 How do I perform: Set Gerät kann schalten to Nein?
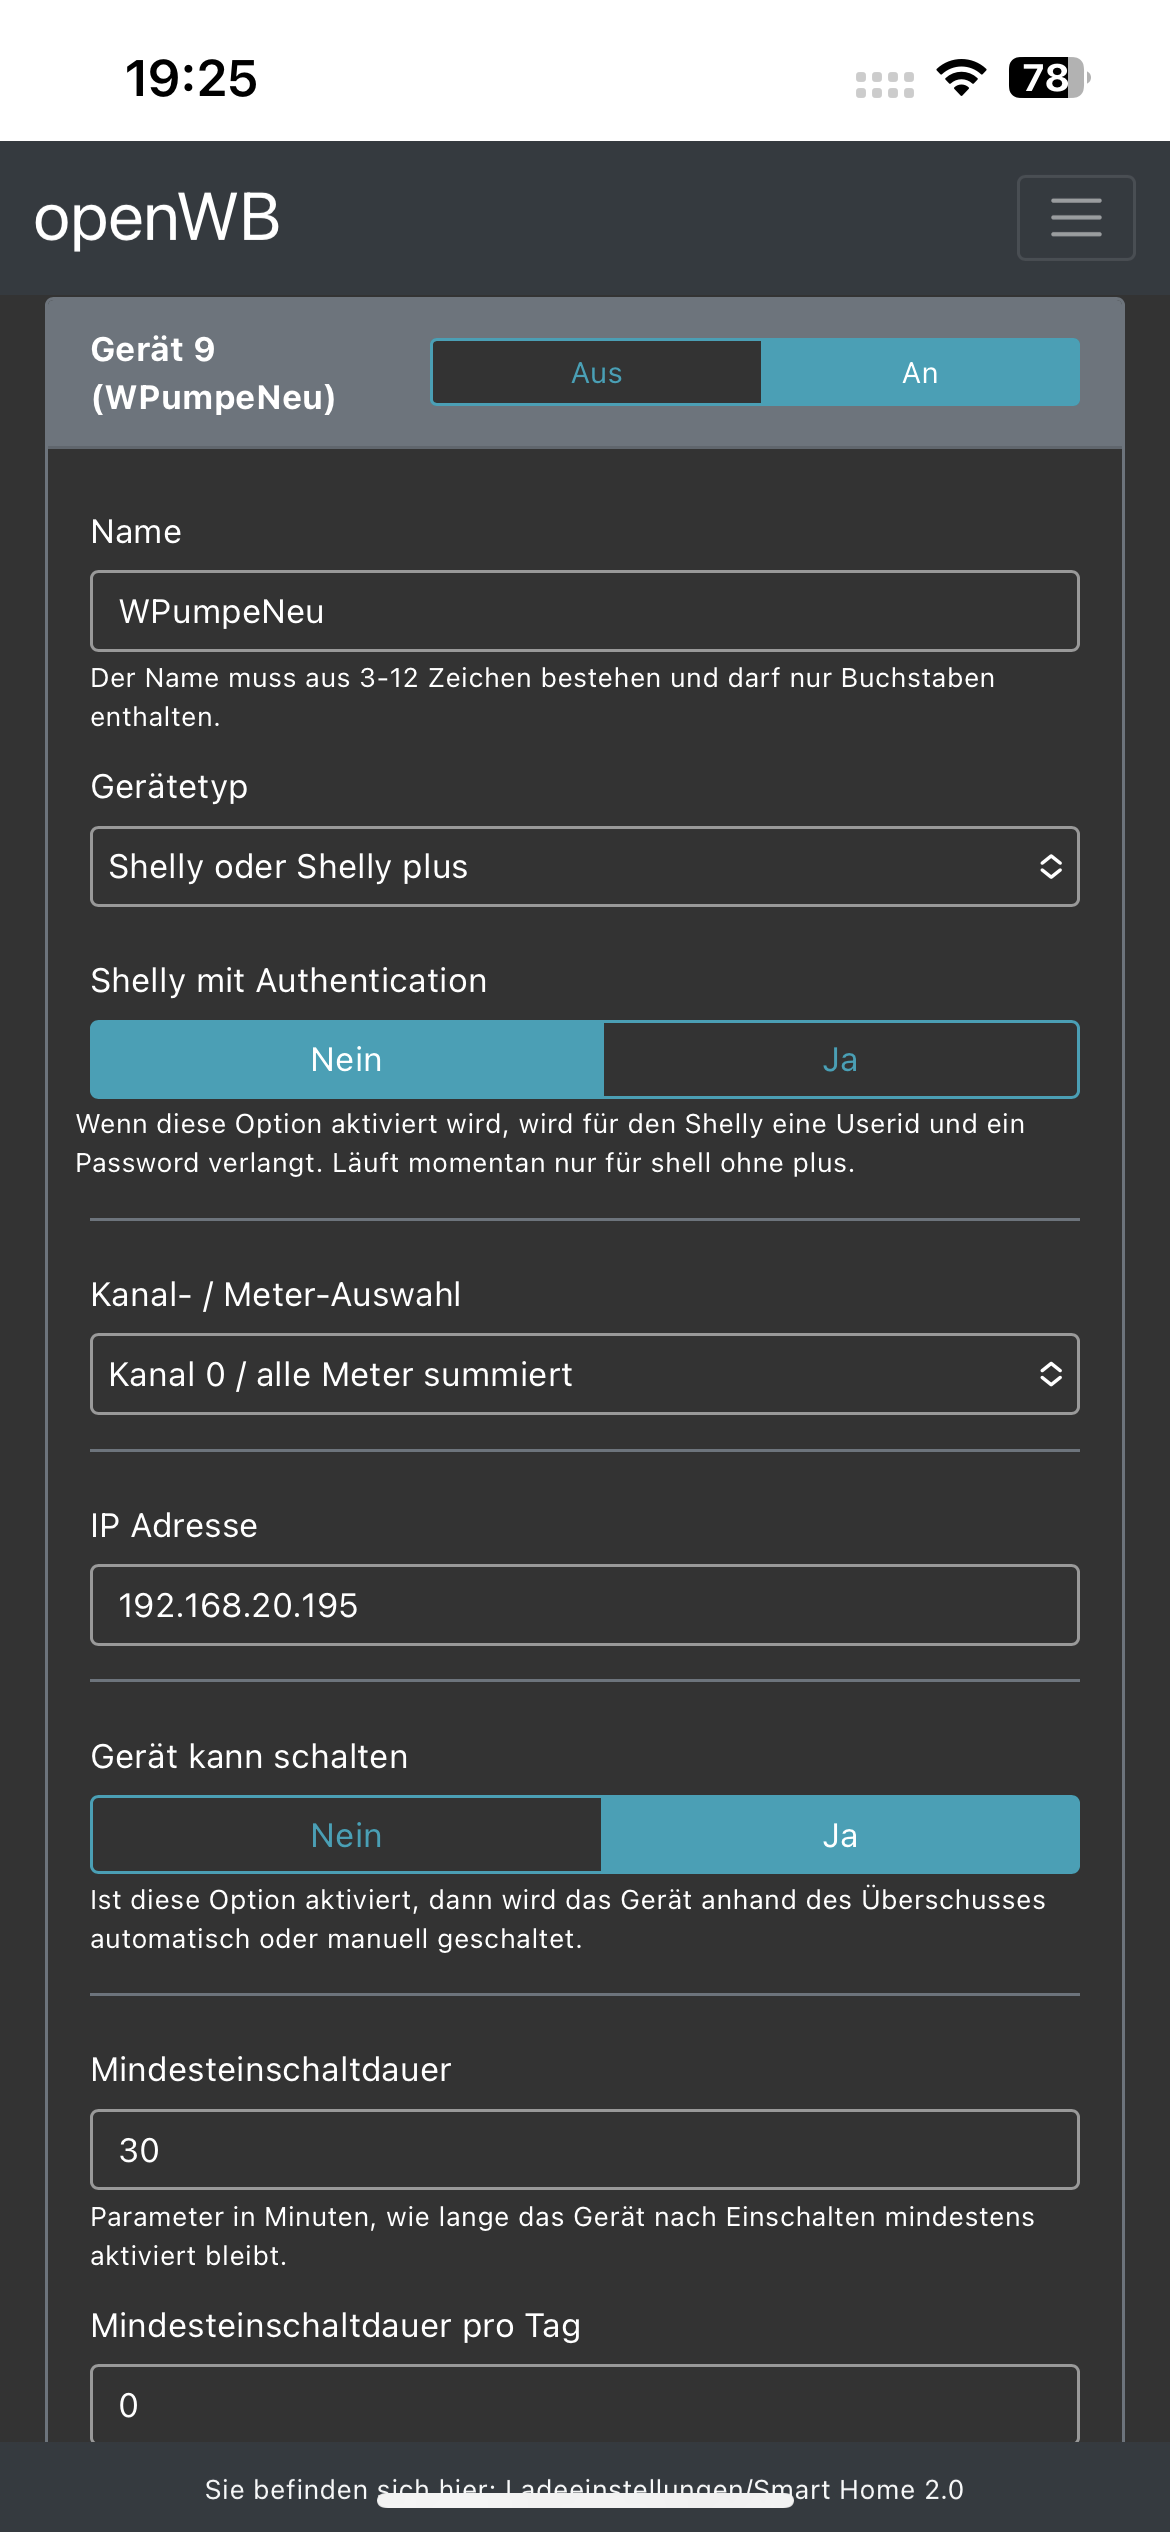pyautogui.click(x=347, y=1835)
